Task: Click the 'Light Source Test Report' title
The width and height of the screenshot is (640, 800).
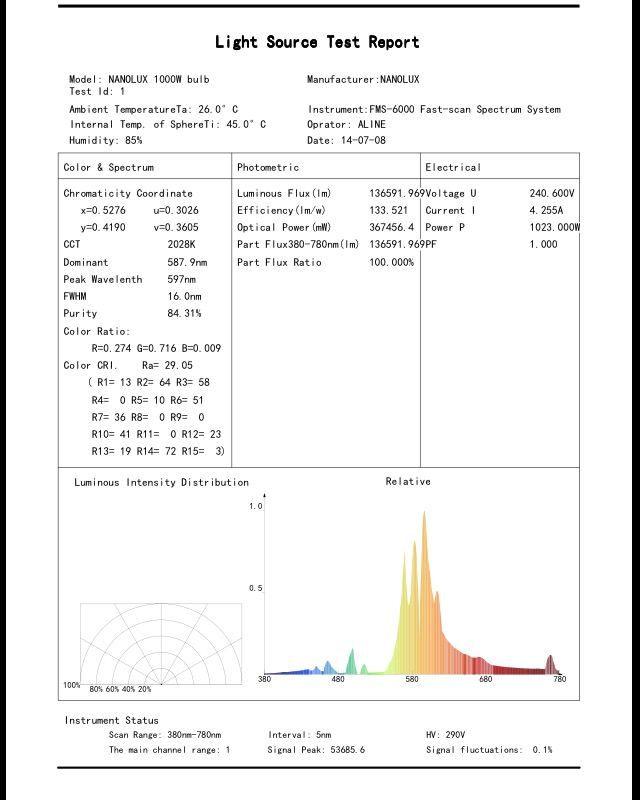Action: 317,42
